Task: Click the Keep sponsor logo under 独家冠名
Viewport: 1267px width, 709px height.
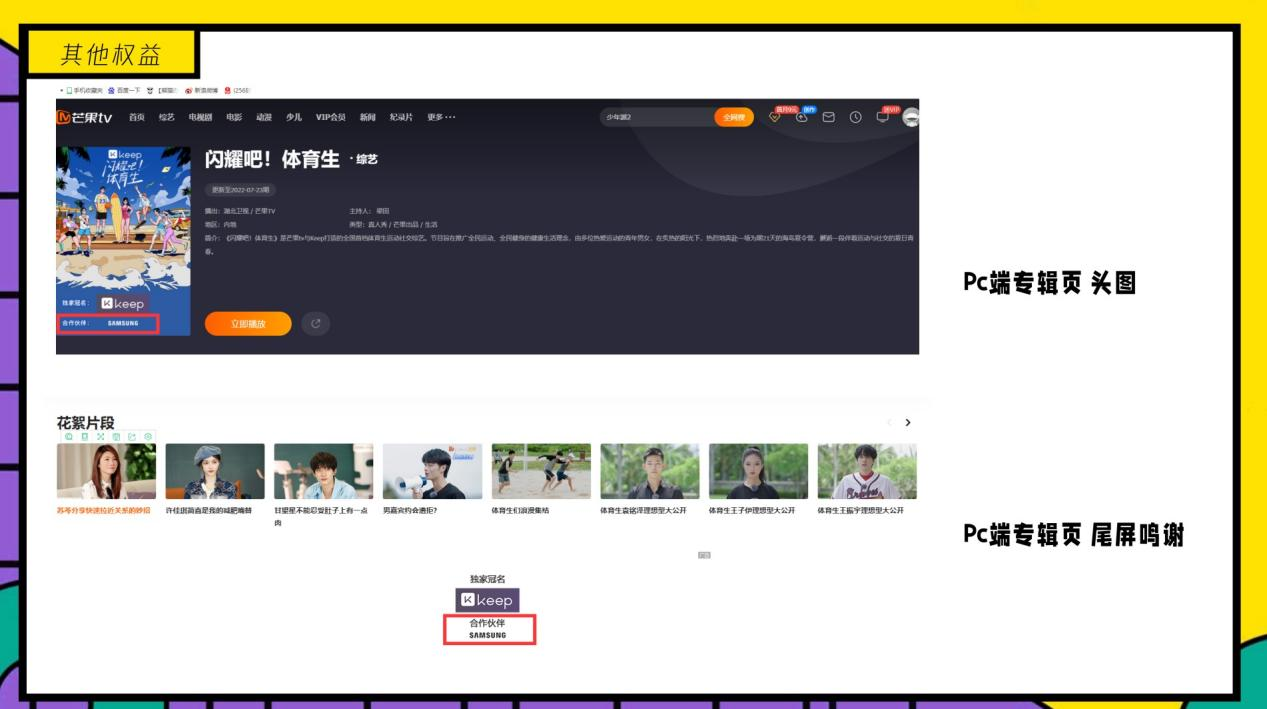Action: pos(488,600)
